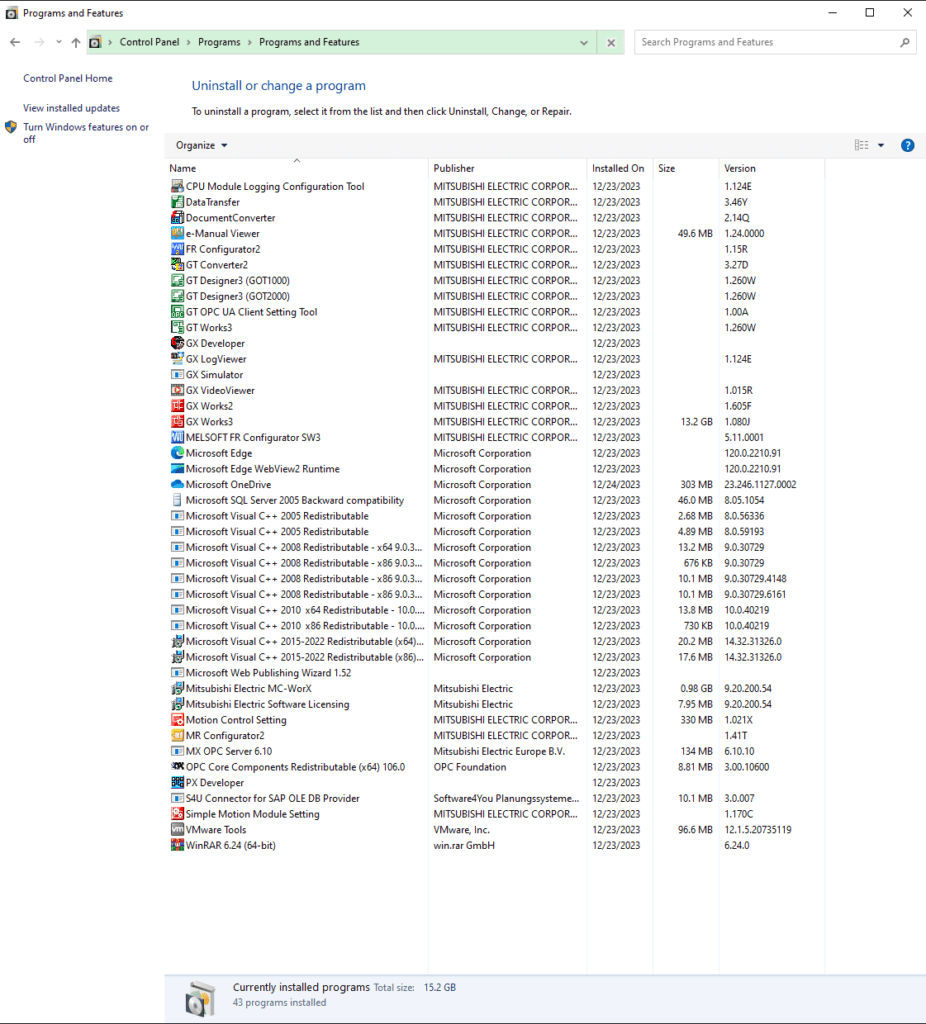Expand the address bar history dropdown
Image resolution: width=926 pixels, height=1024 pixels.
(584, 42)
